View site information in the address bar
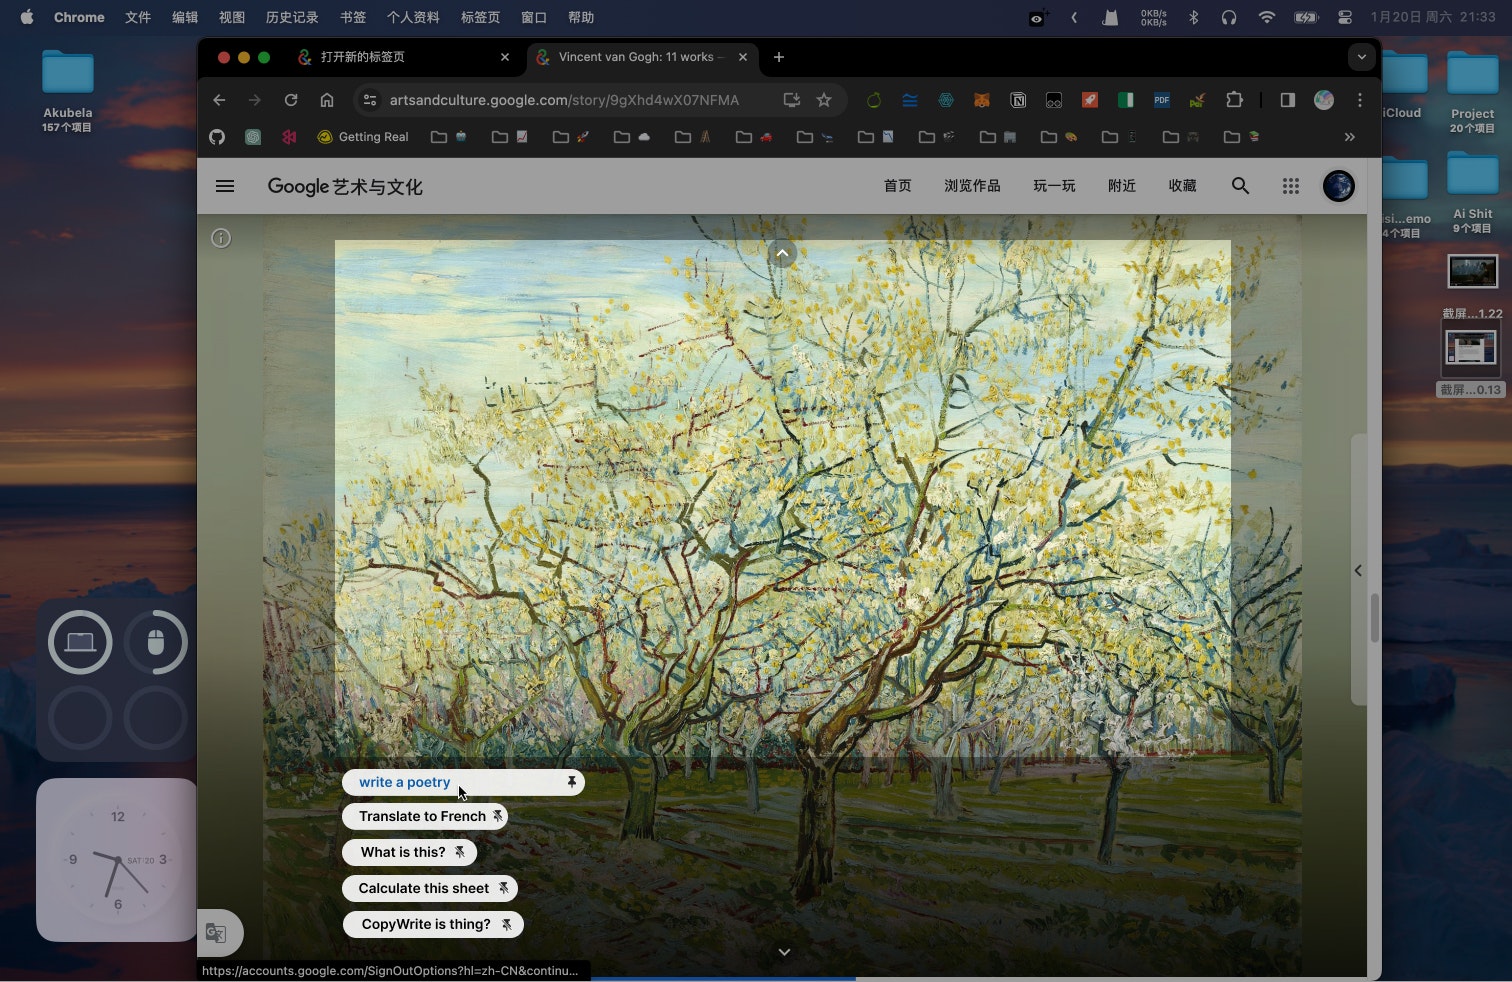The image size is (1512, 982). pyautogui.click(x=370, y=100)
